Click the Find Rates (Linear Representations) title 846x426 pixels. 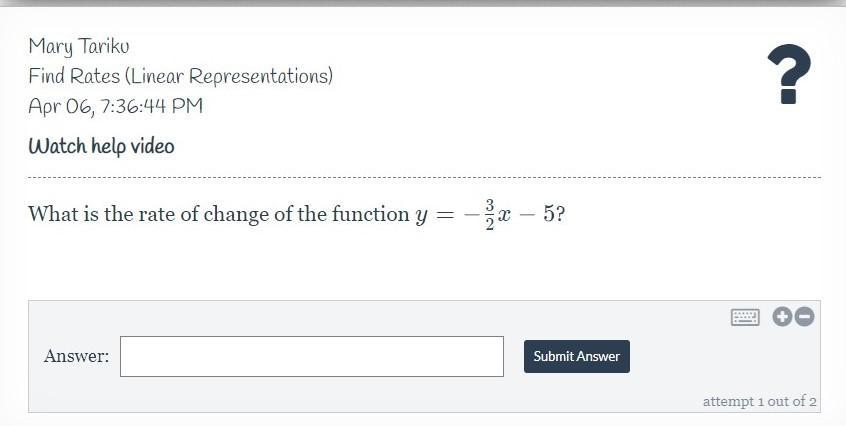coord(180,76)
